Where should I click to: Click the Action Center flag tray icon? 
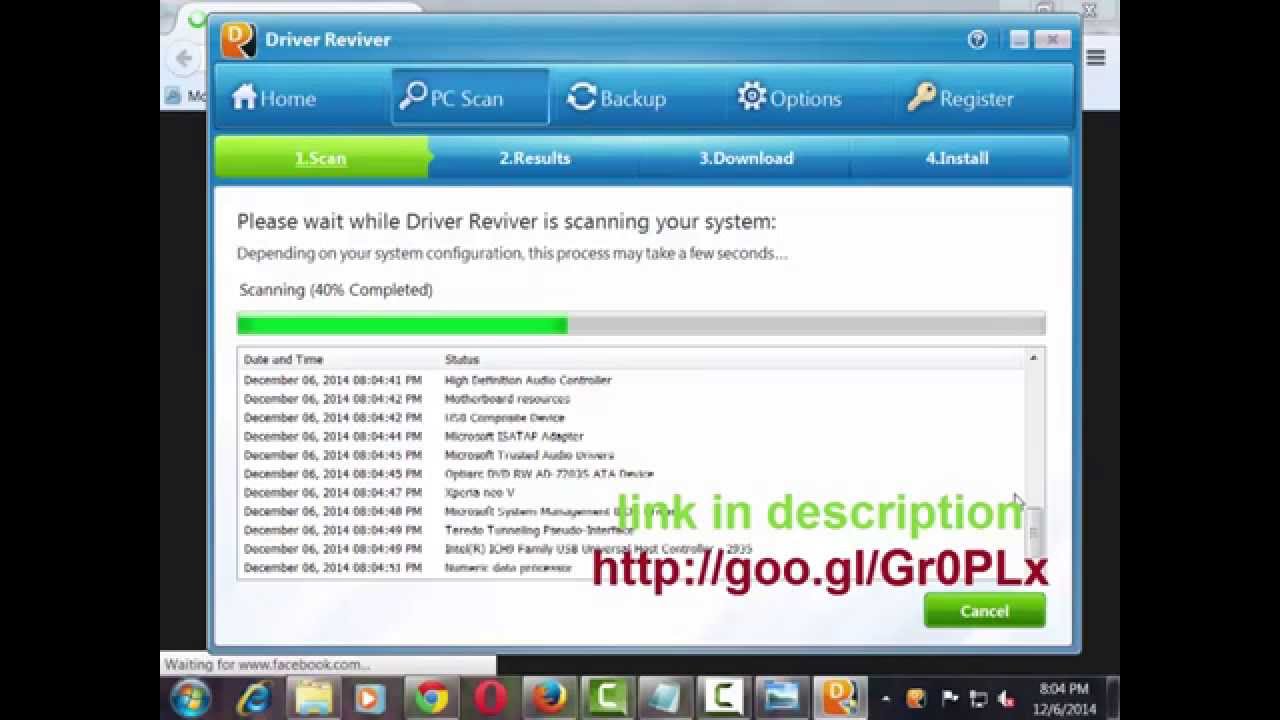pyautogui.click(x=950, y=699)
